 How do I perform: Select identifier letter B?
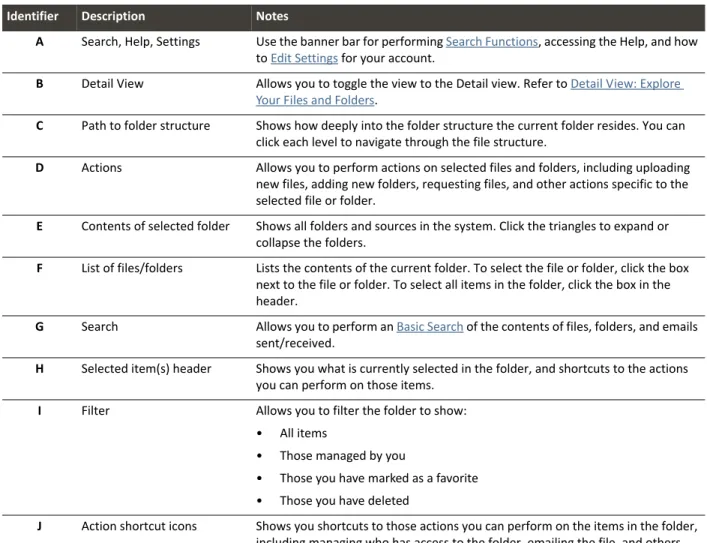pos(40,84)
